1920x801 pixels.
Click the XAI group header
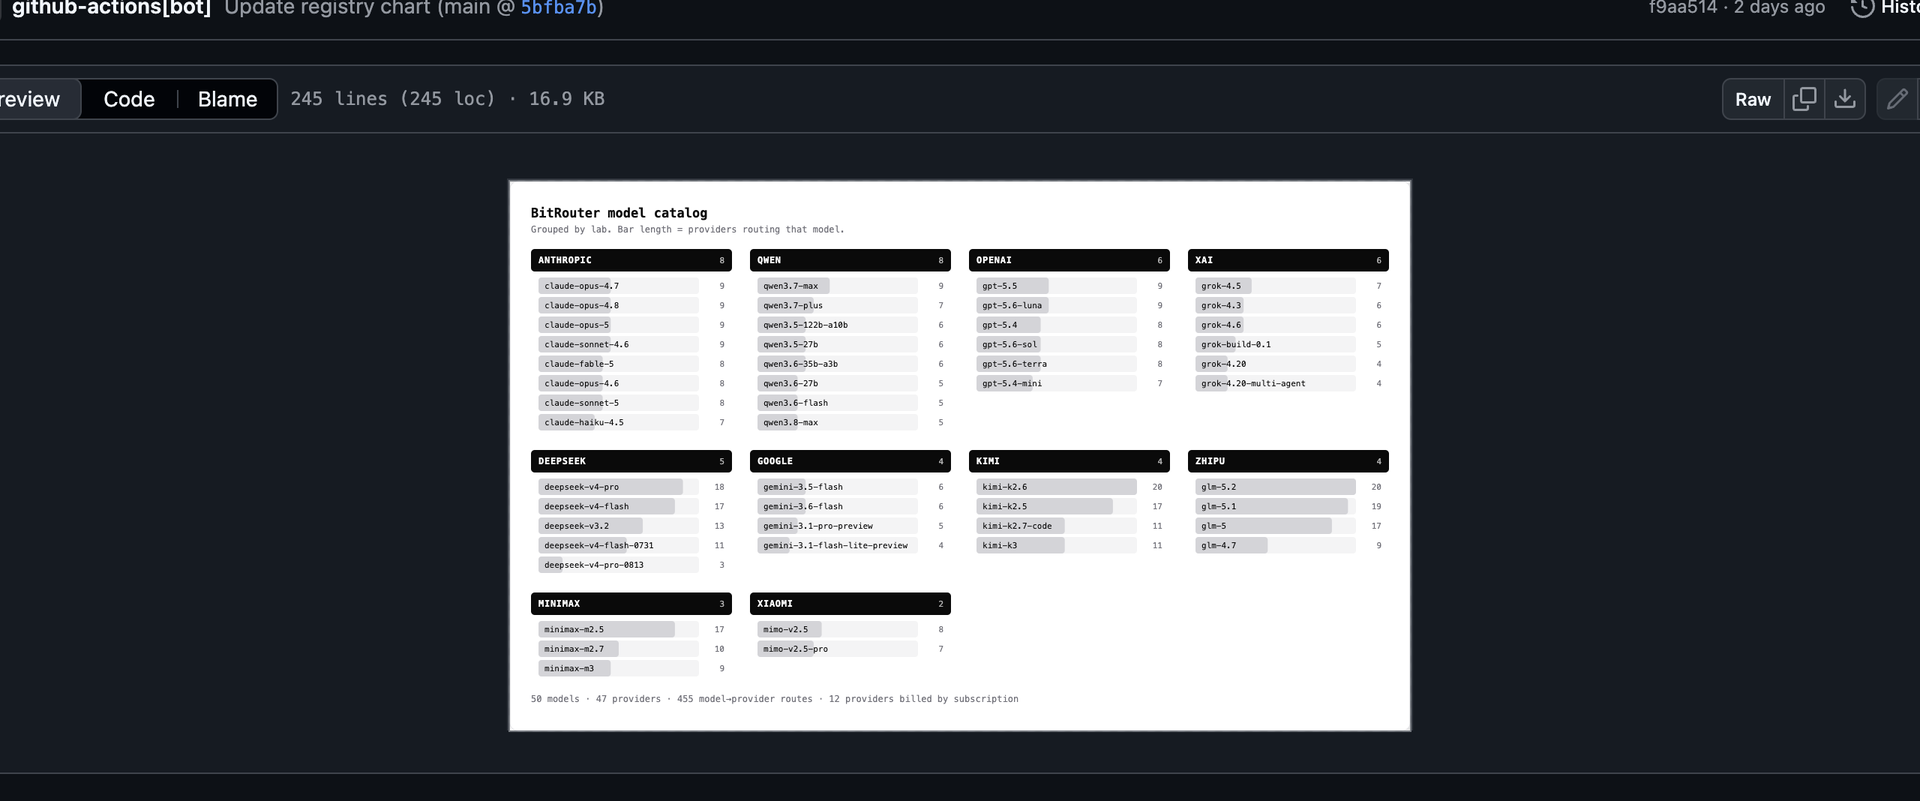[1288, 260]
